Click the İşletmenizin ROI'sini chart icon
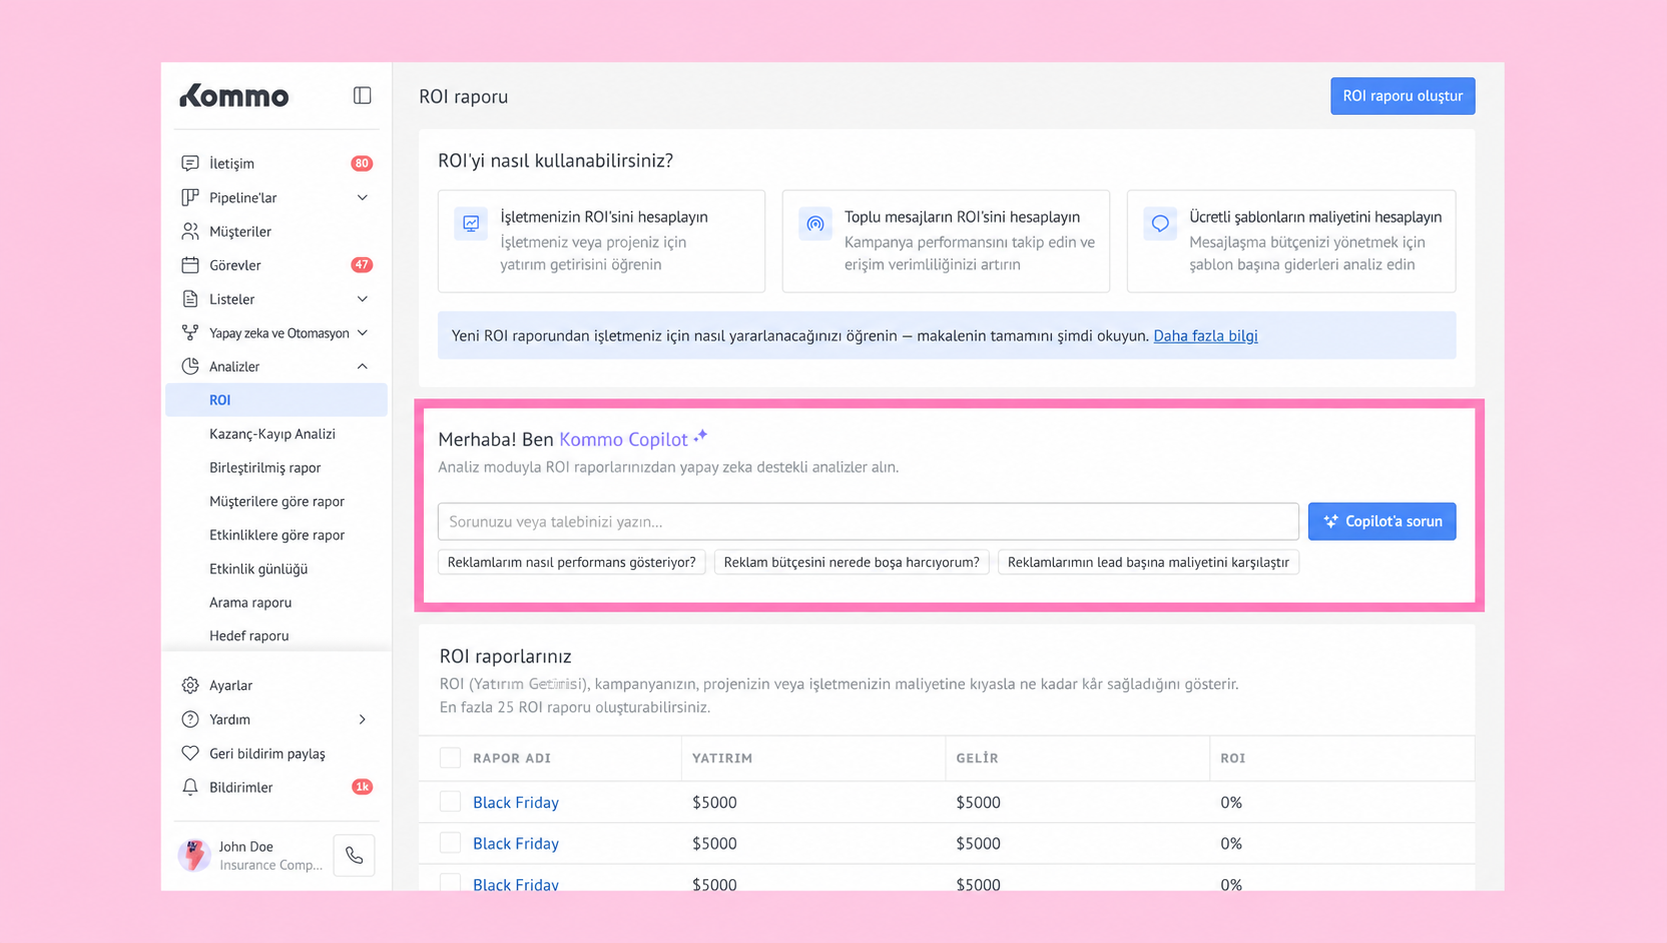This screenshot has height=943, width=1667. click(471, 223)
